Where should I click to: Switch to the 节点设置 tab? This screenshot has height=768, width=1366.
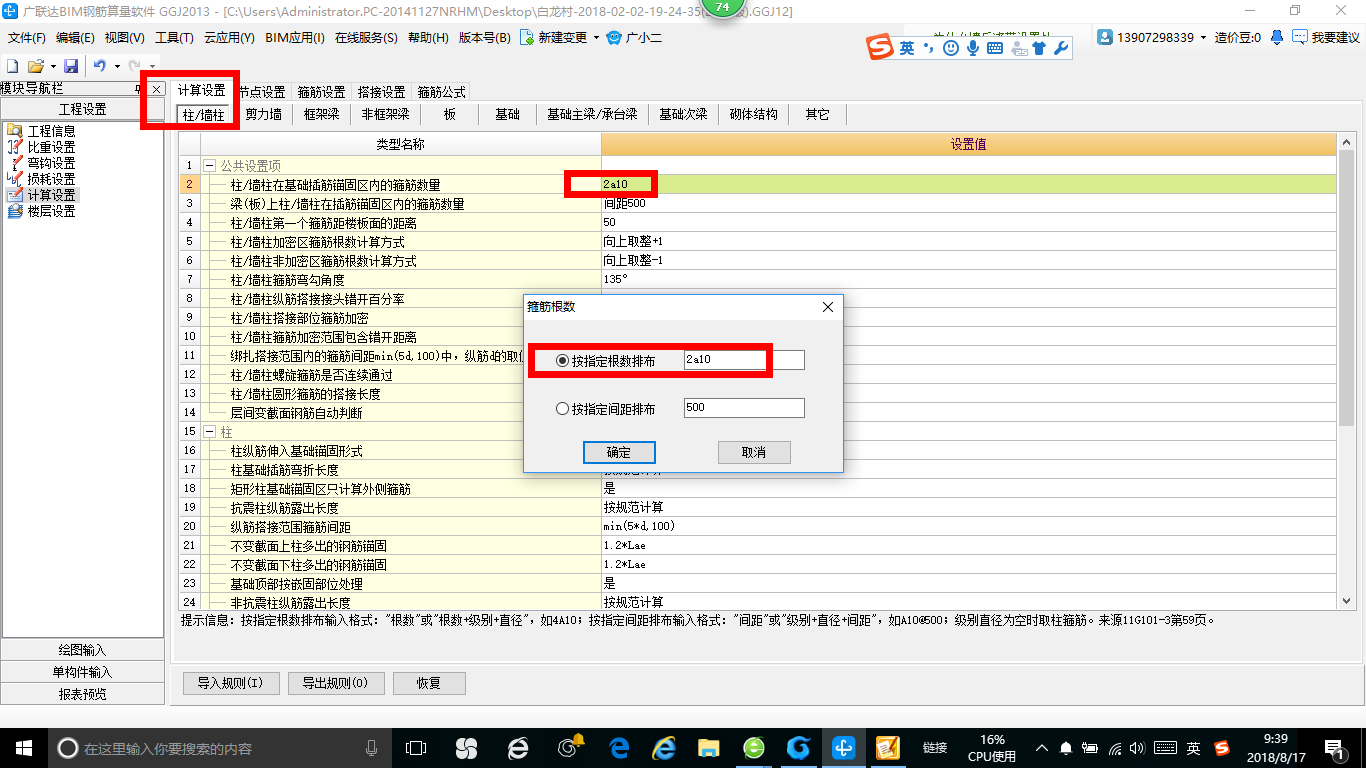262,91
